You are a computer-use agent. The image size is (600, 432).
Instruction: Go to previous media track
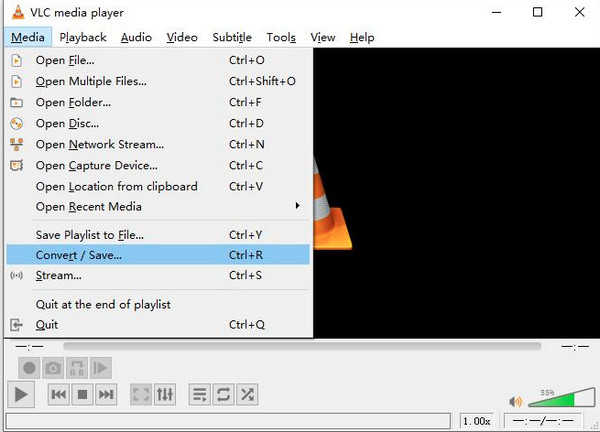pos(59,395)
